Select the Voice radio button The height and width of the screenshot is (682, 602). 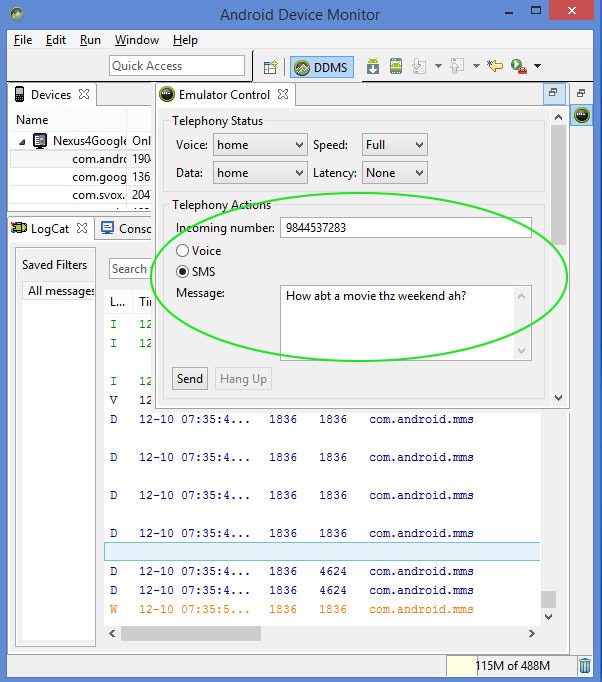click(x=182, y=251)
